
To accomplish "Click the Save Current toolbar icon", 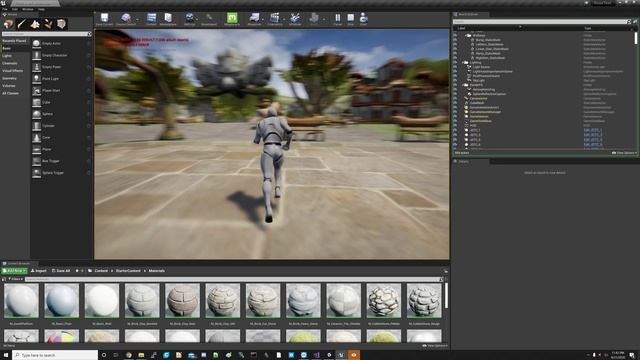I will [104, 18].
